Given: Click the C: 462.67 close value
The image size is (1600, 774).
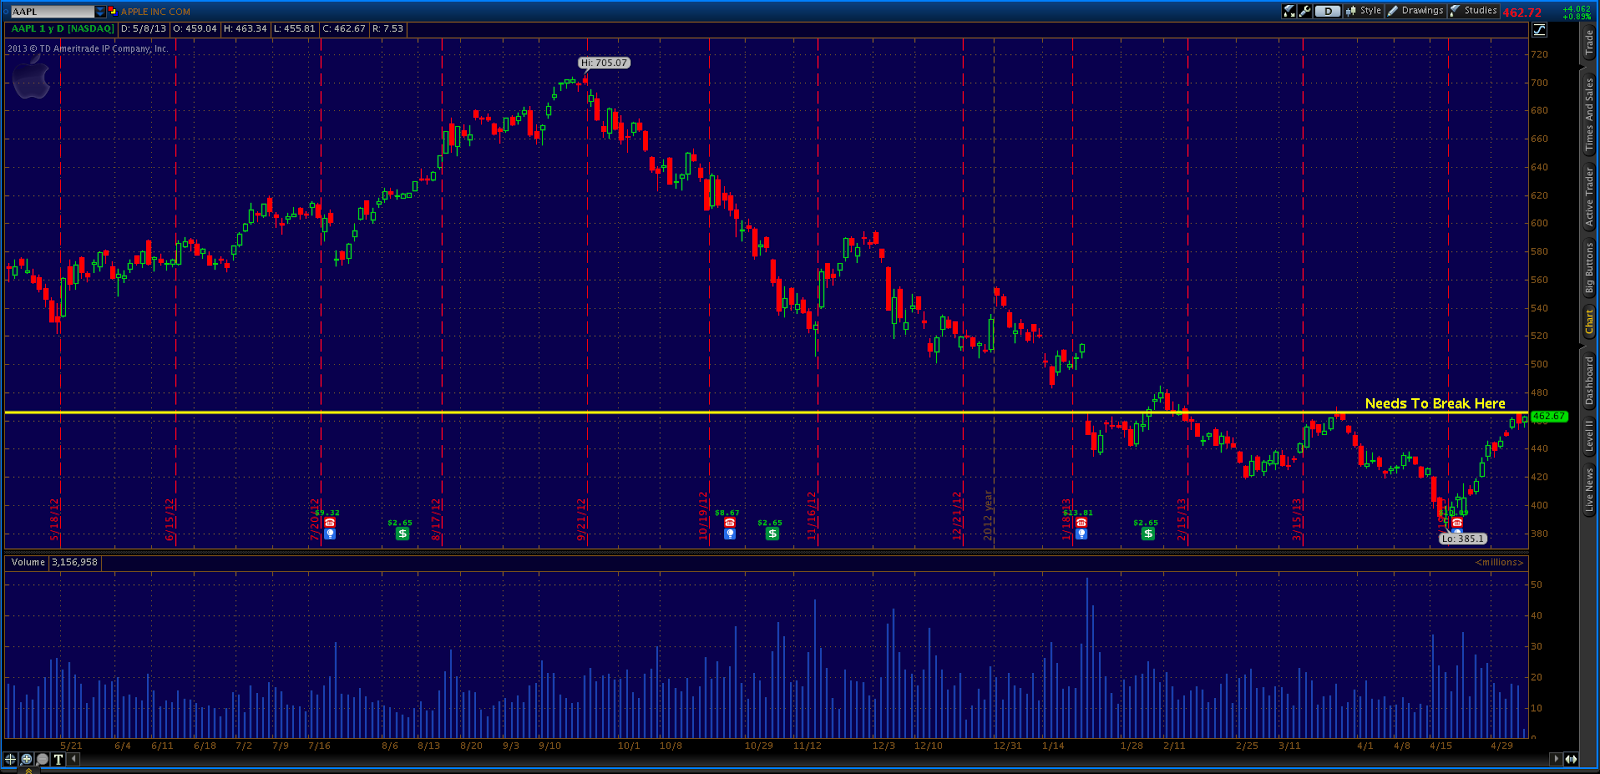Looking at the screenshot, I should [x=345, y=29].
